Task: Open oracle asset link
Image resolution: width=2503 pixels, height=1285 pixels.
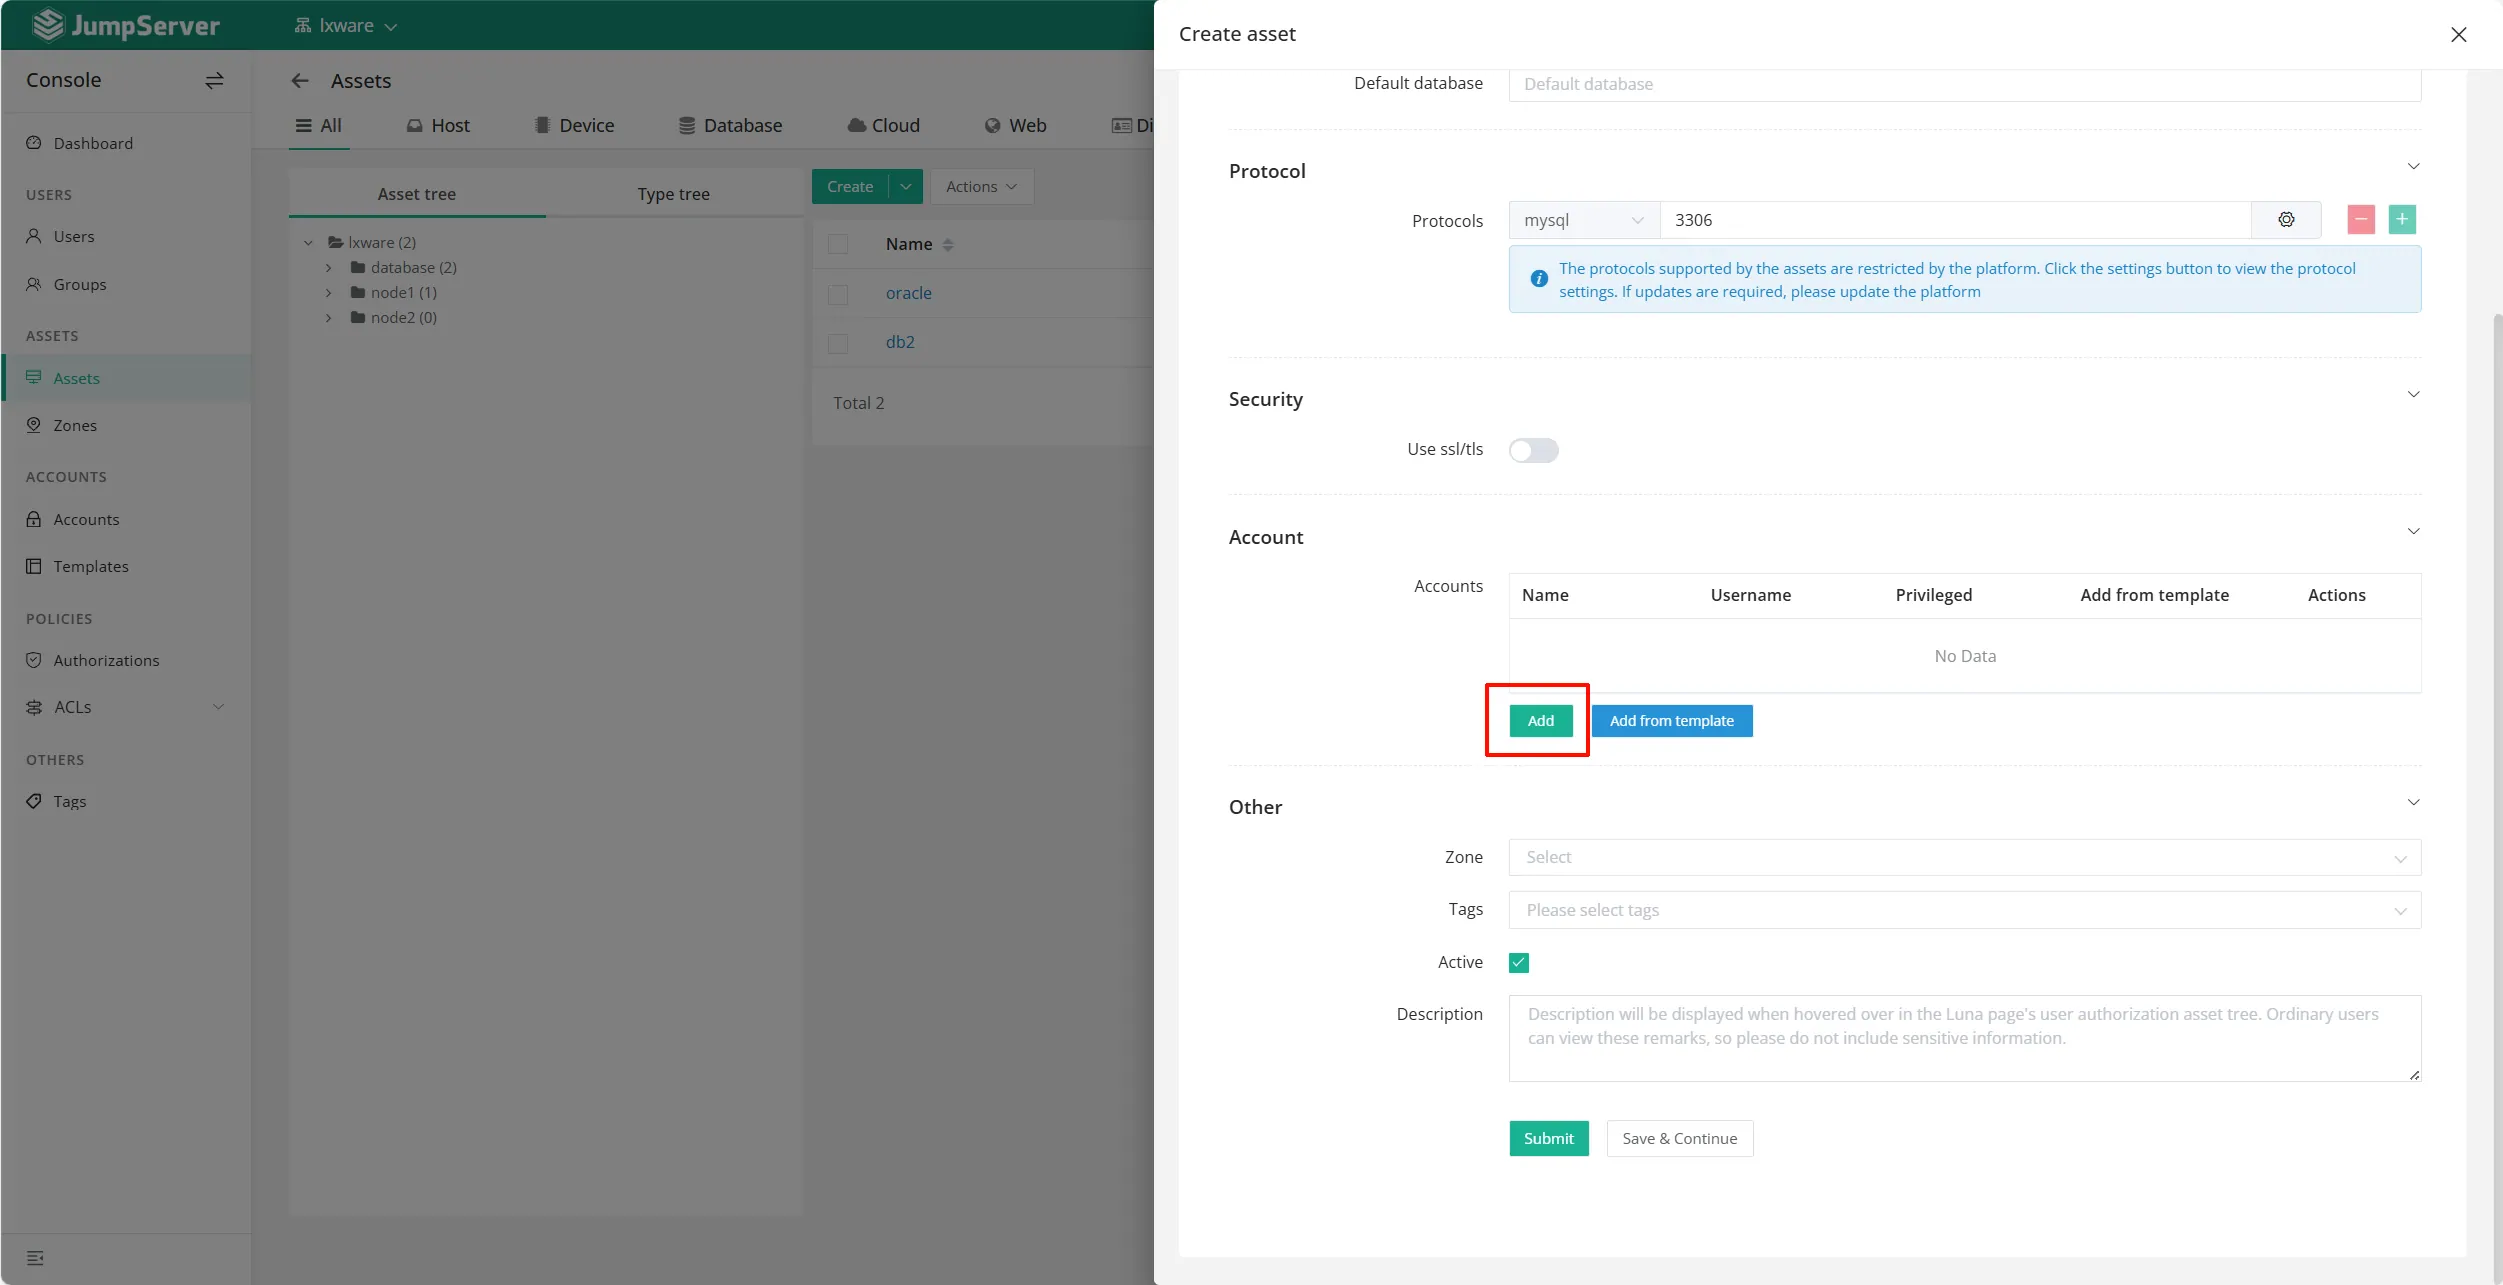Action: tap(909, 294)
